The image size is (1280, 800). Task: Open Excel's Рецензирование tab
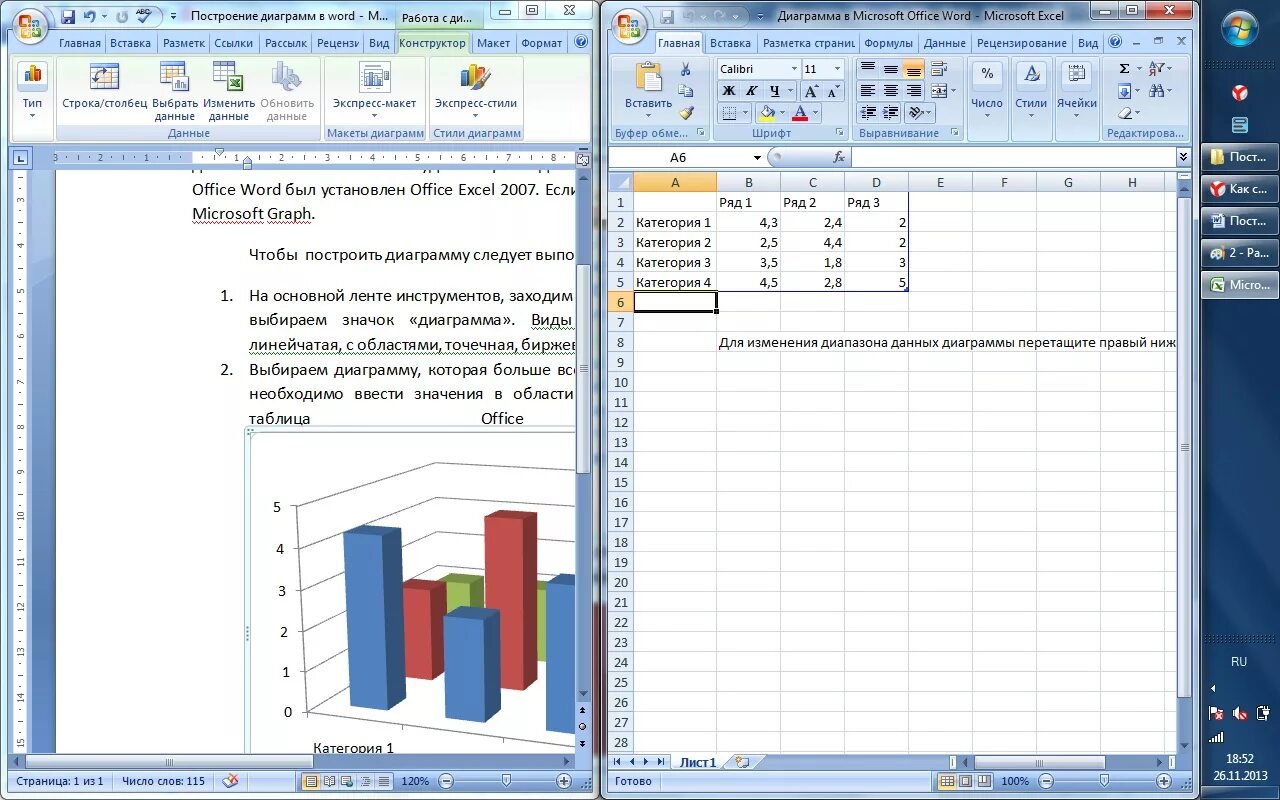(x=1021, y=43)
